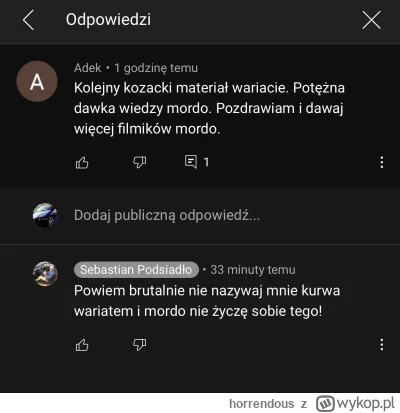Click the 33 minuty temu timestamp
Viewport: 400px width, 413px height.
(x=253, y=270)
